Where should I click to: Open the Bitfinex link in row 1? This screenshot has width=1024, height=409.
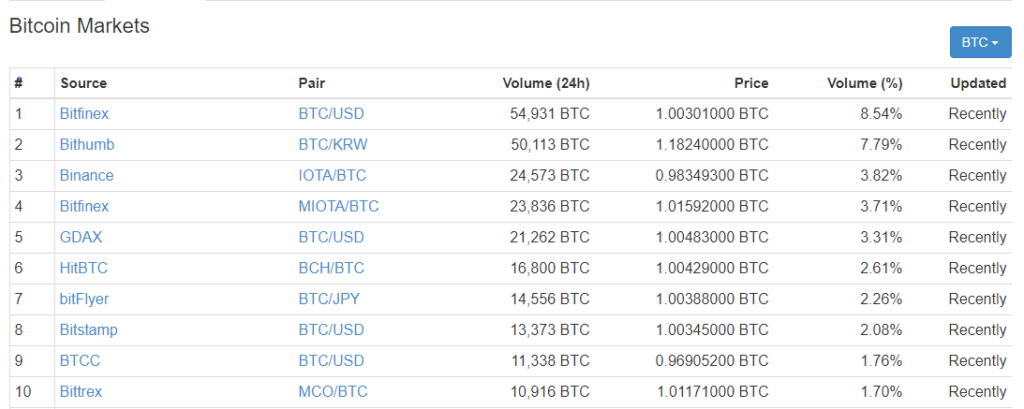pos(84,114)
